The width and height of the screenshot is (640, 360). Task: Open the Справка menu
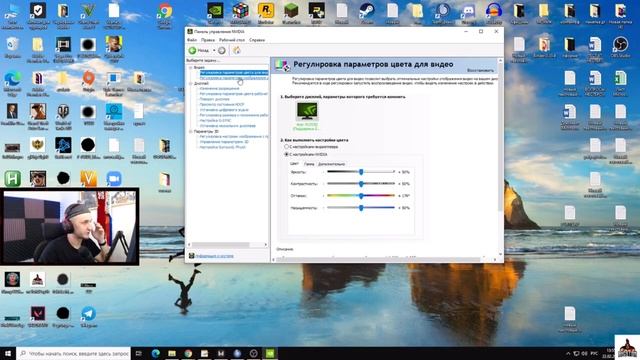coord(257,40)
